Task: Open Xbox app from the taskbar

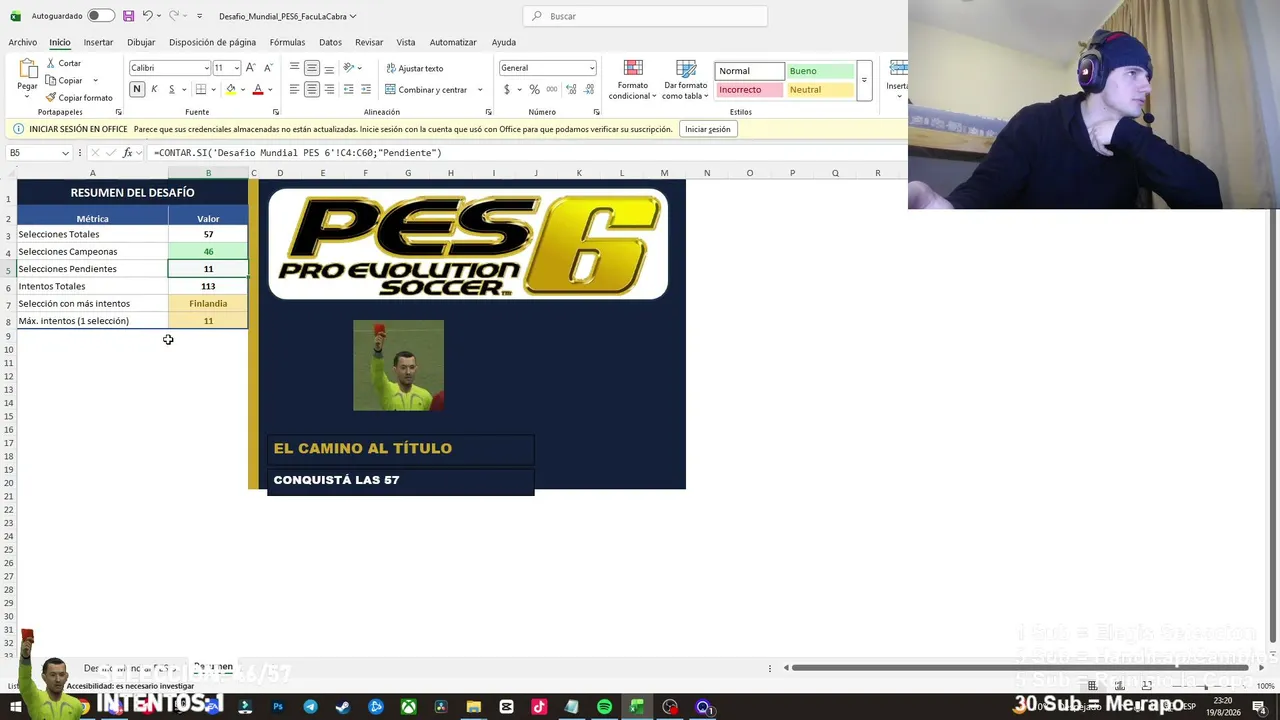Action: click(x=408, y=707)
